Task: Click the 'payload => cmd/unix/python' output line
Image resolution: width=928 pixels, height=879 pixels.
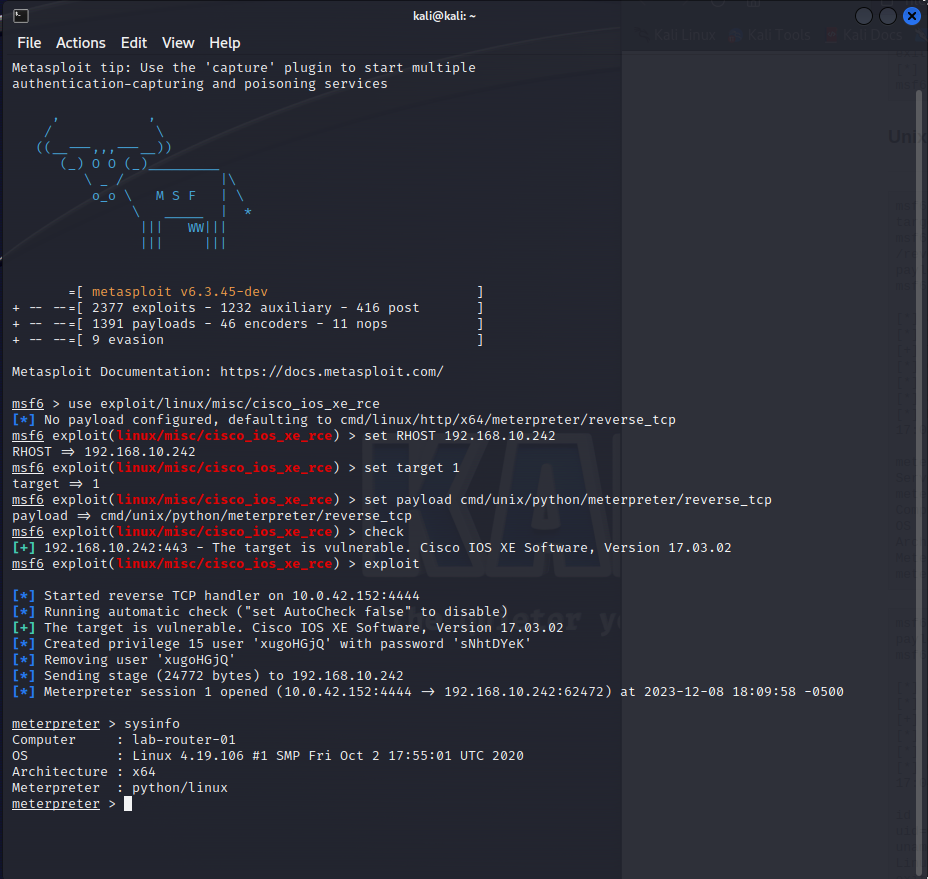Action: [x=212, y=516]
